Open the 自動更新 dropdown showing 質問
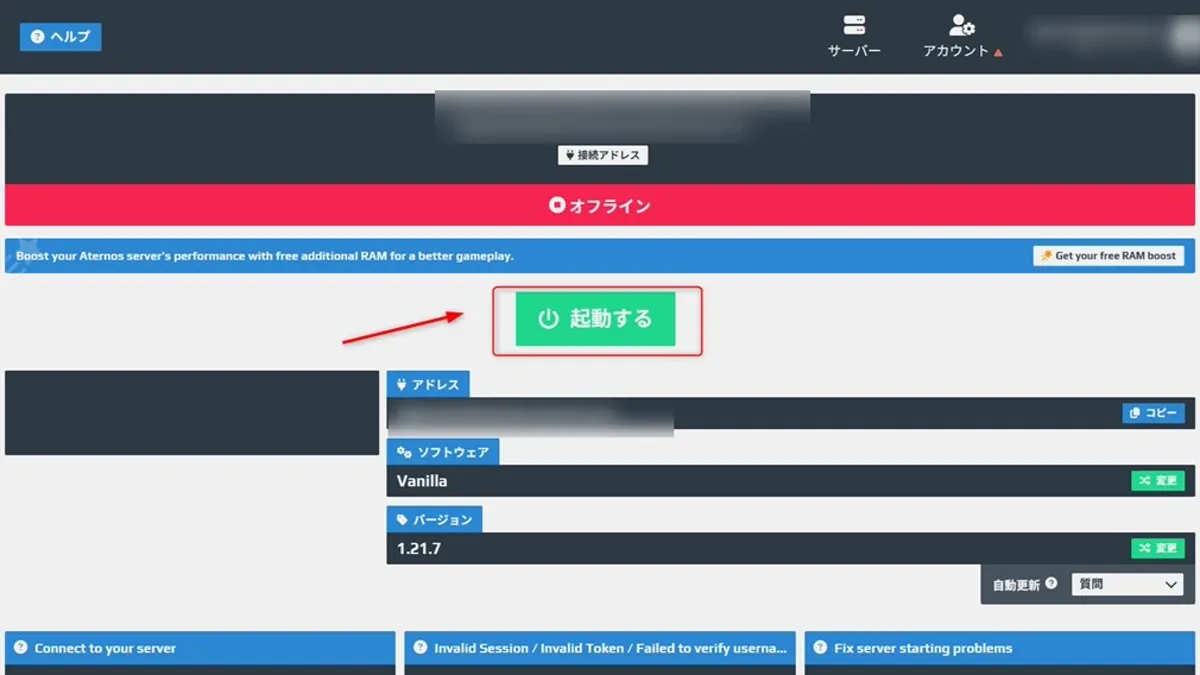The image size is (1200, 675). tap(1127, 584)
